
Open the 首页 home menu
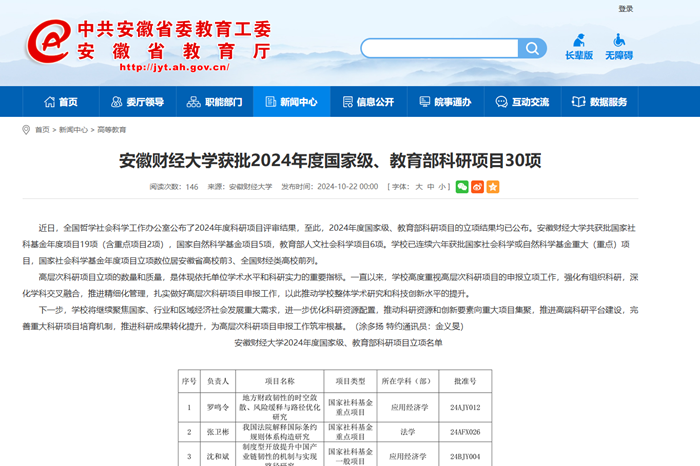pos(59,102)
